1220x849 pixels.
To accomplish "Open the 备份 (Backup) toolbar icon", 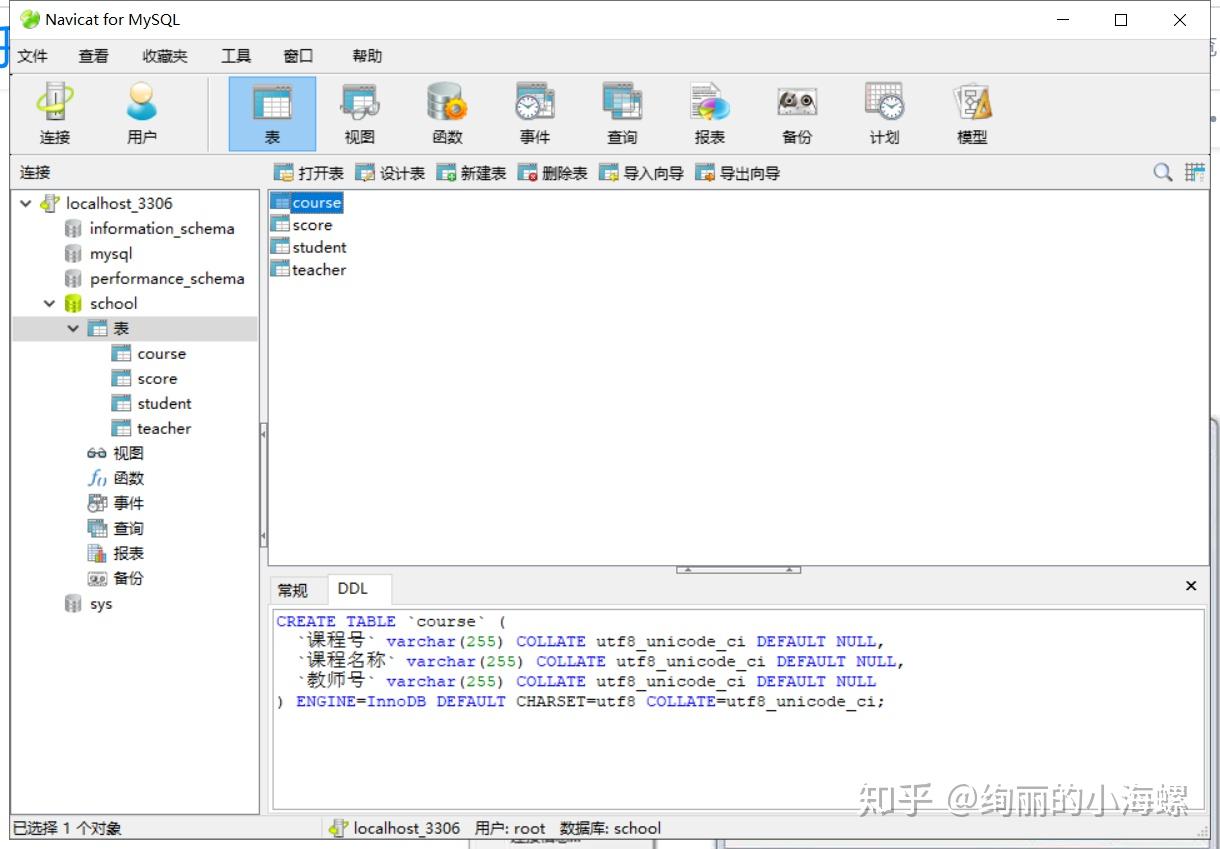I will coord(797,114).
